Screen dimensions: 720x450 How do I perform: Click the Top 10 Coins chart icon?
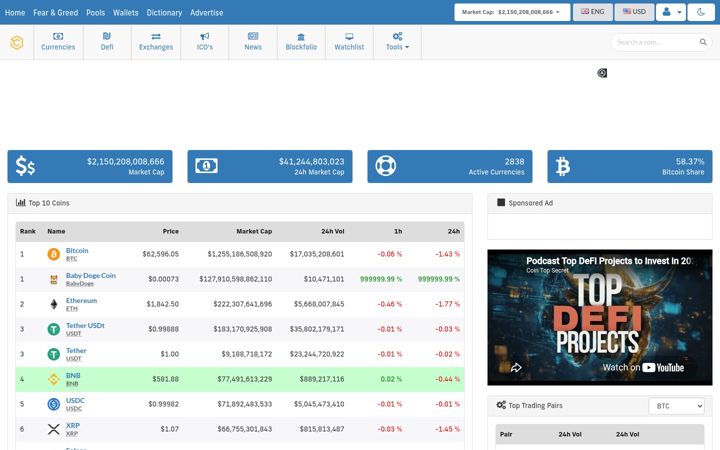(21, 202)
